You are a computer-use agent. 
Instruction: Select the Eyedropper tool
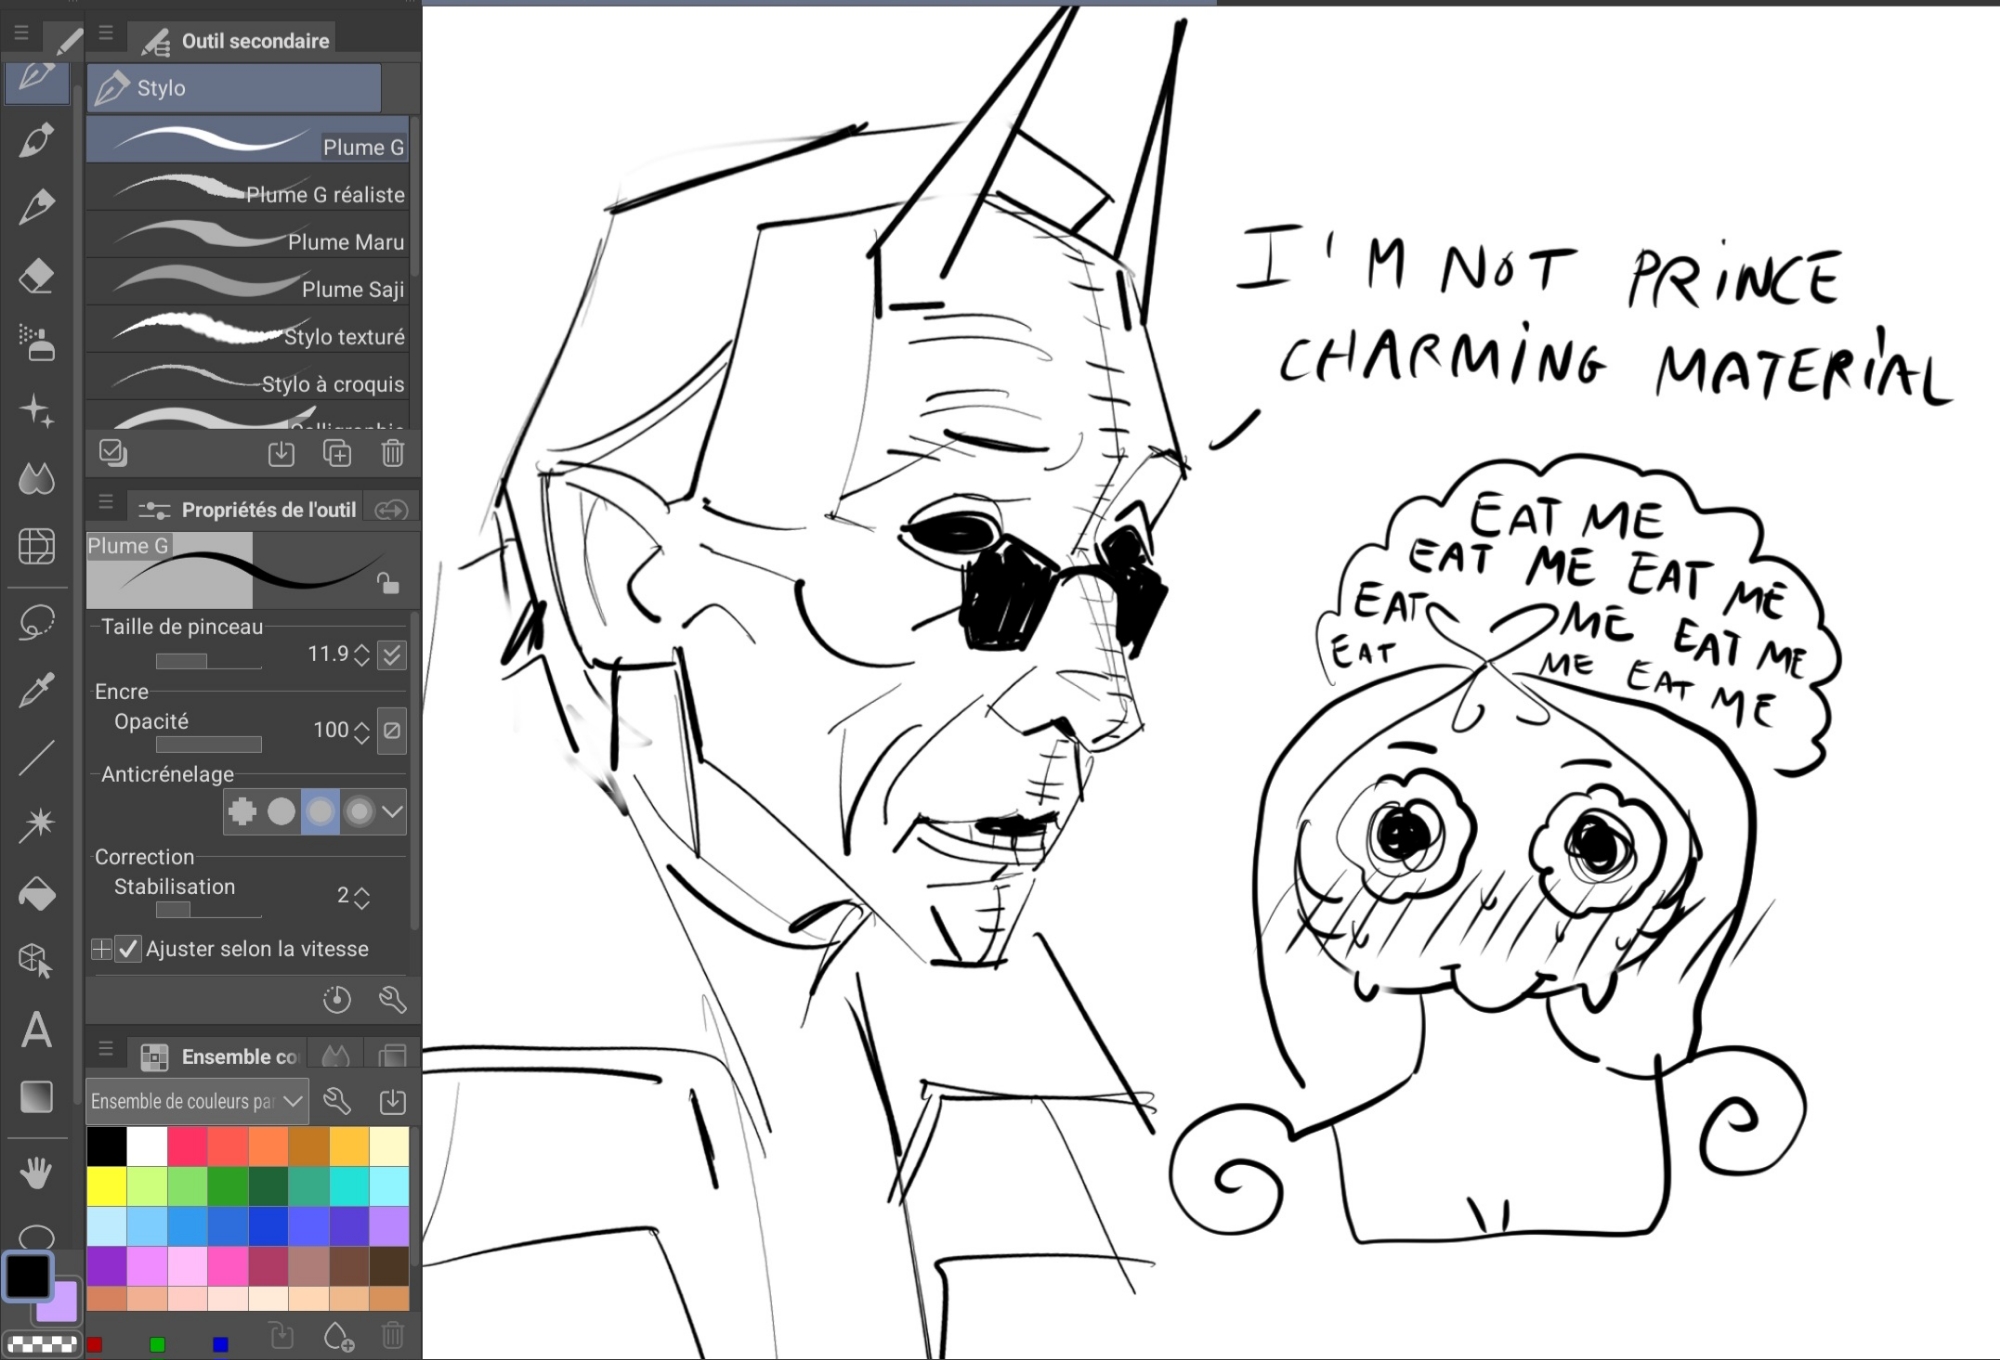[x=36, y=690]
